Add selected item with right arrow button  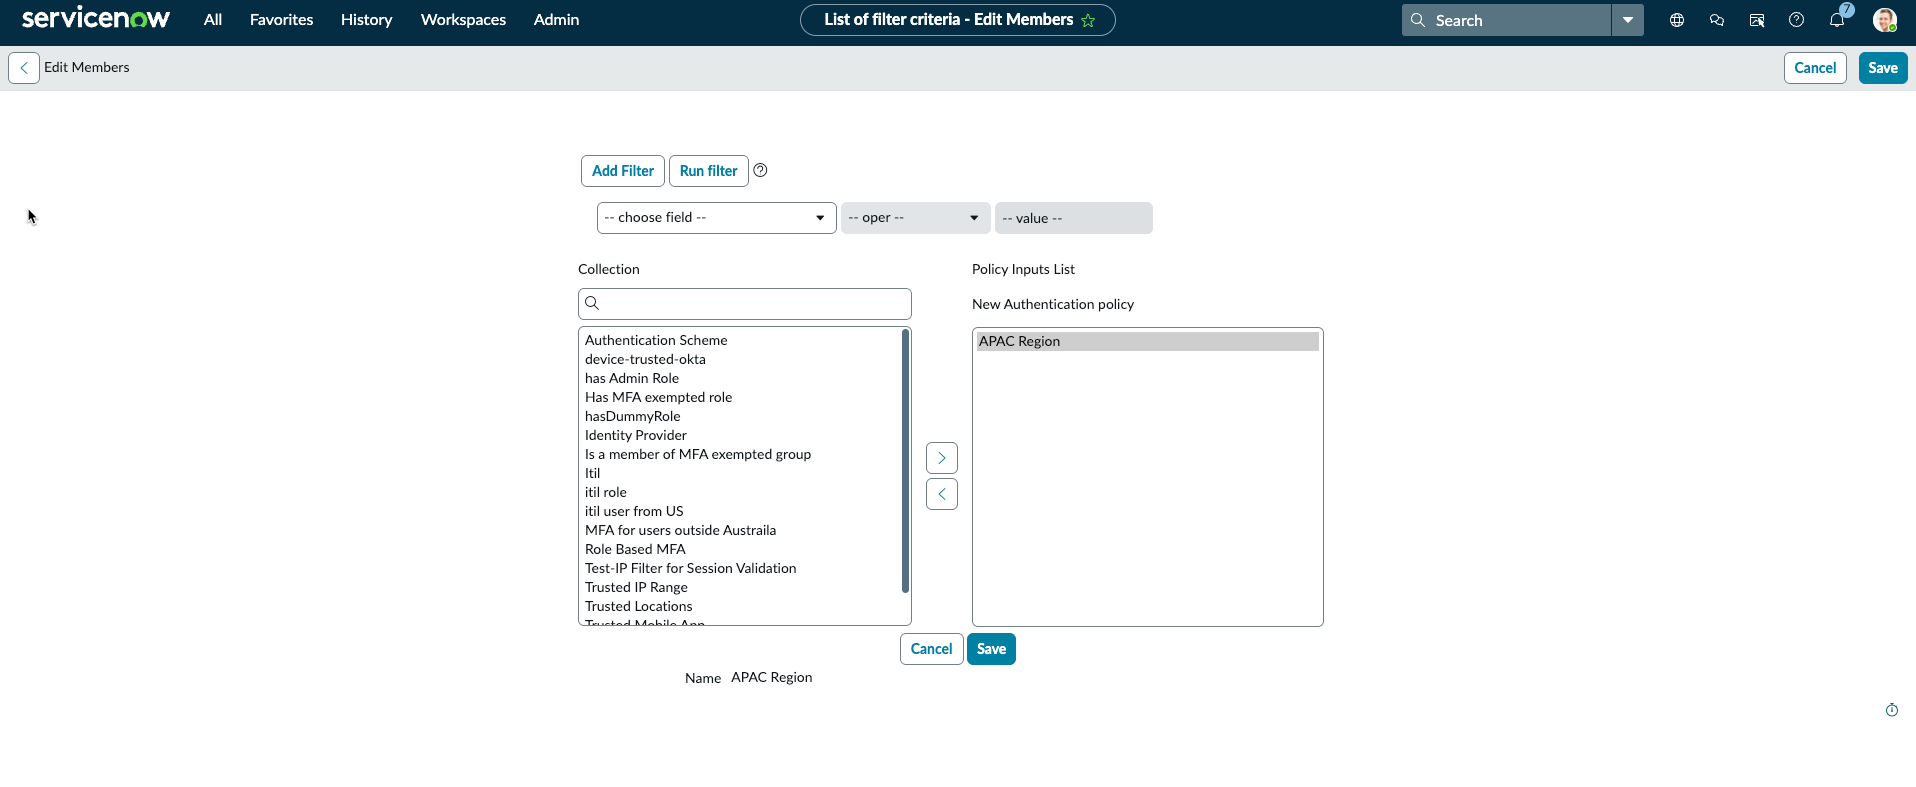[x=942, y=458]
